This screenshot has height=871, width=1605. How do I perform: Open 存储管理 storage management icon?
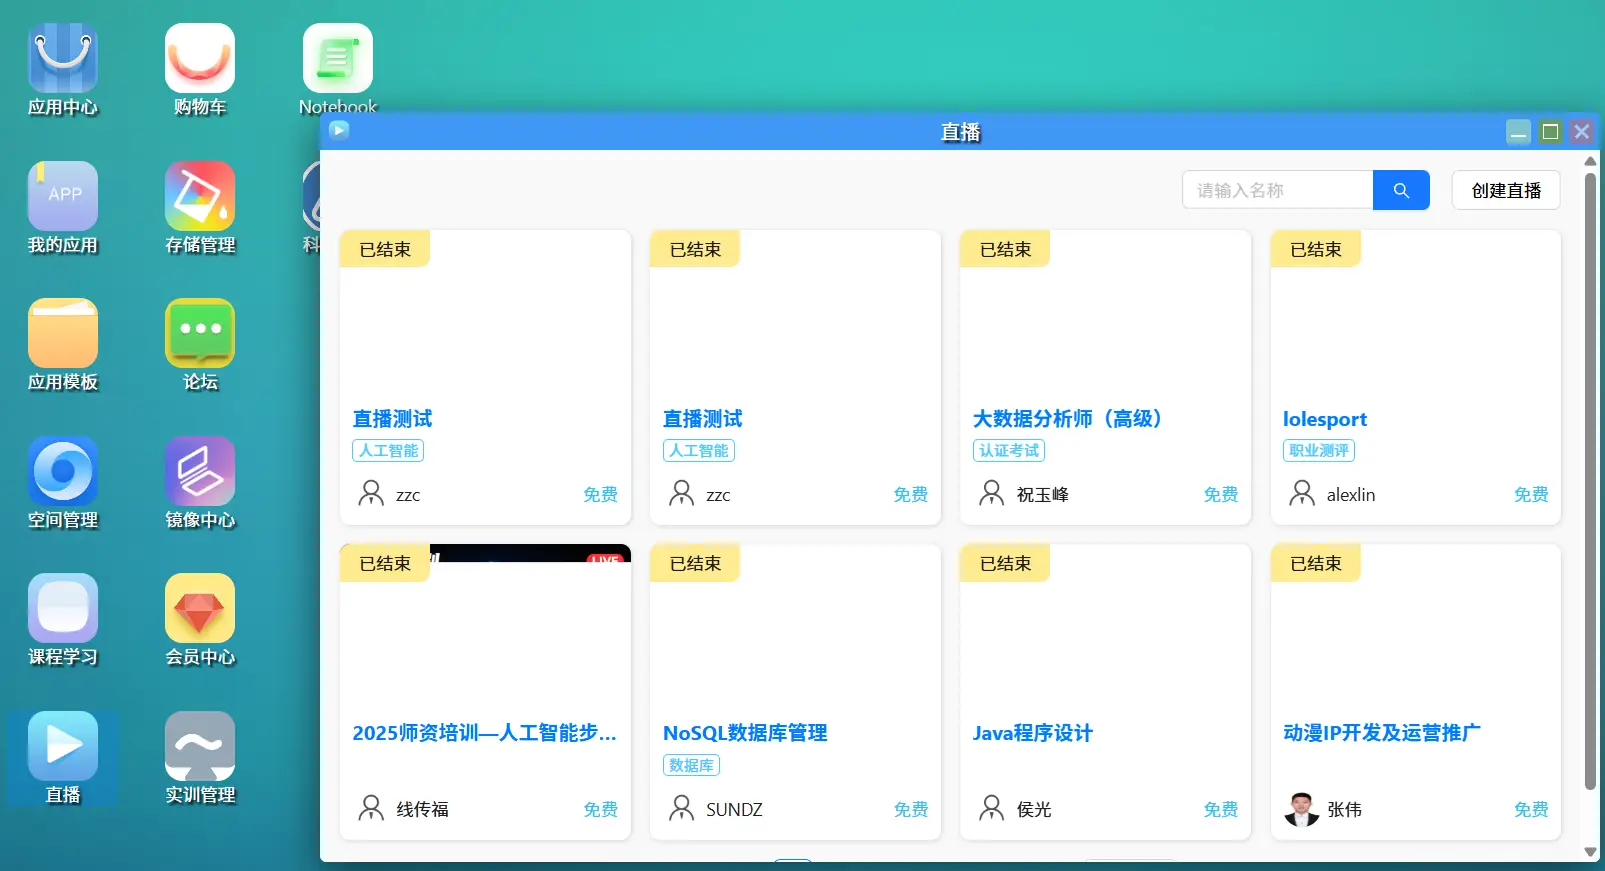click(x=200, y=197)
